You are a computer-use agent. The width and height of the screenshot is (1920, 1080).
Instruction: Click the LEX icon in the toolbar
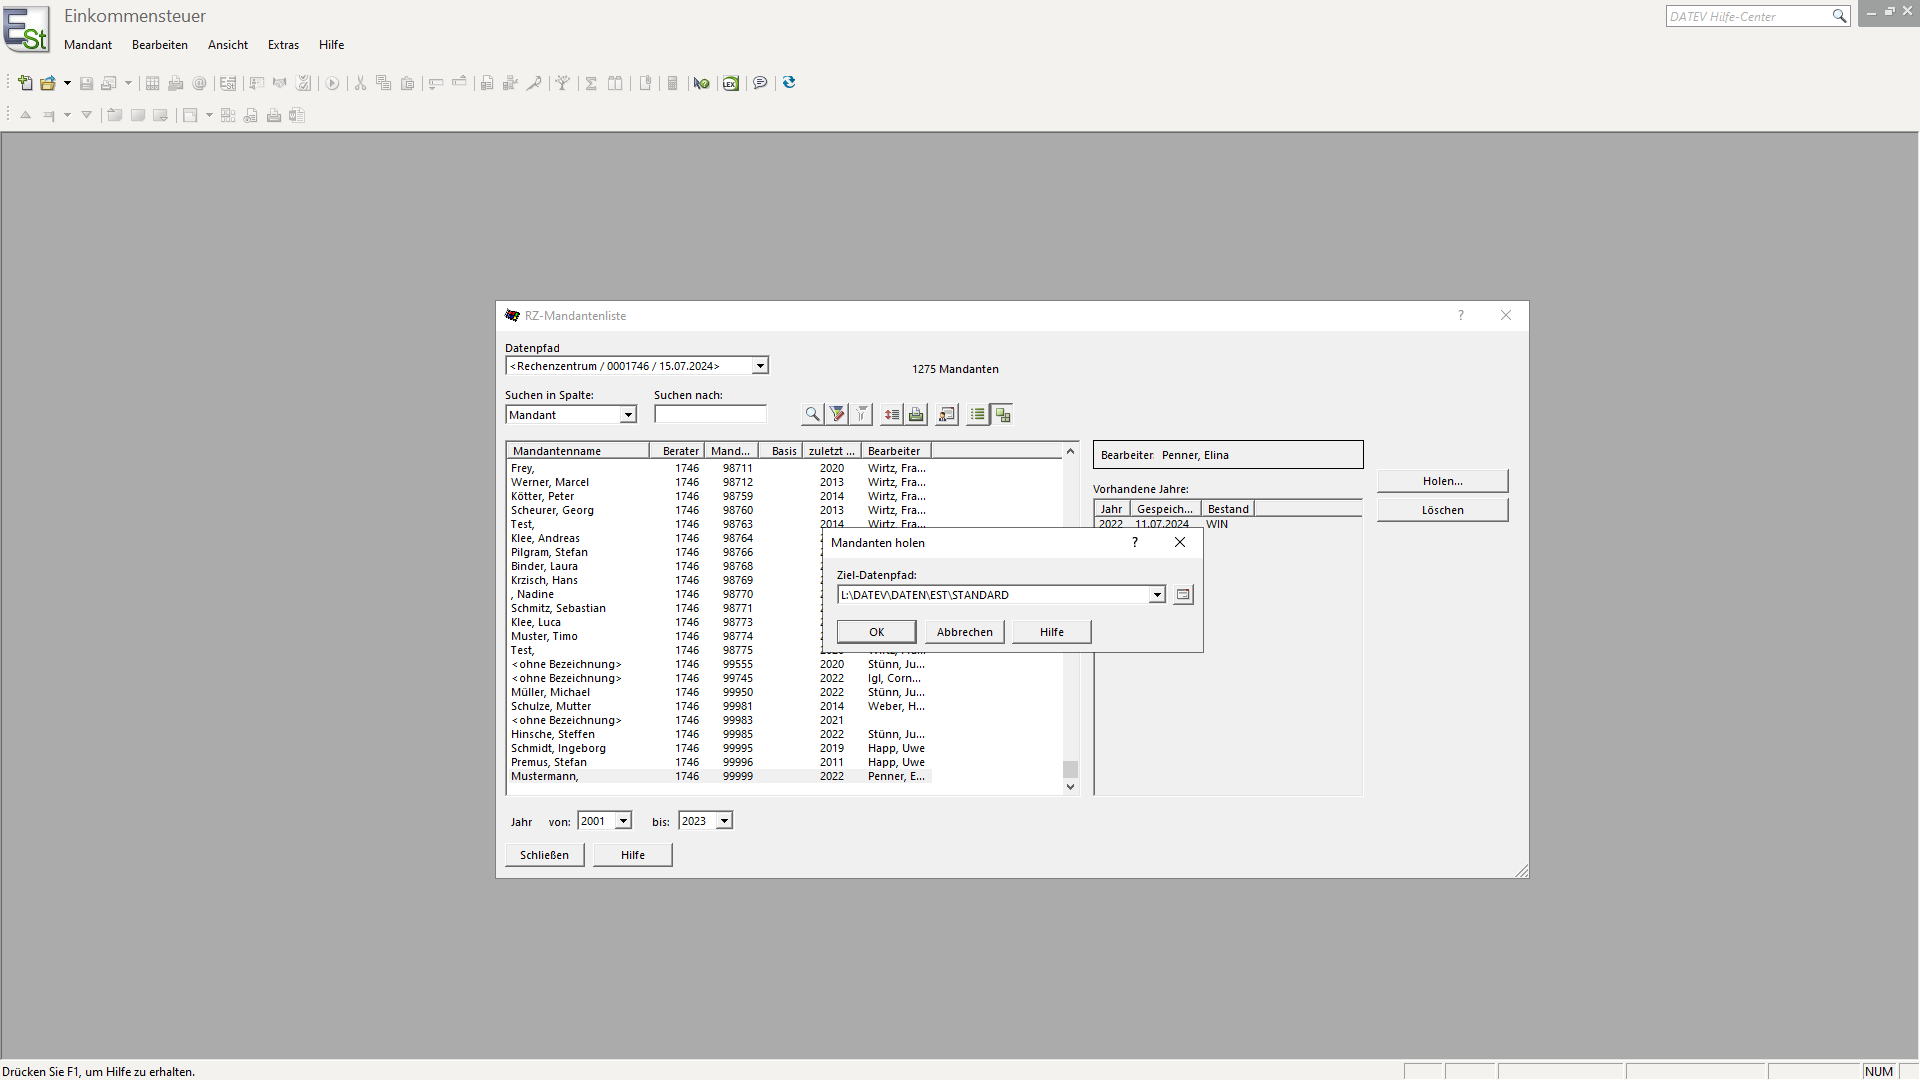[x=731, y=83]
